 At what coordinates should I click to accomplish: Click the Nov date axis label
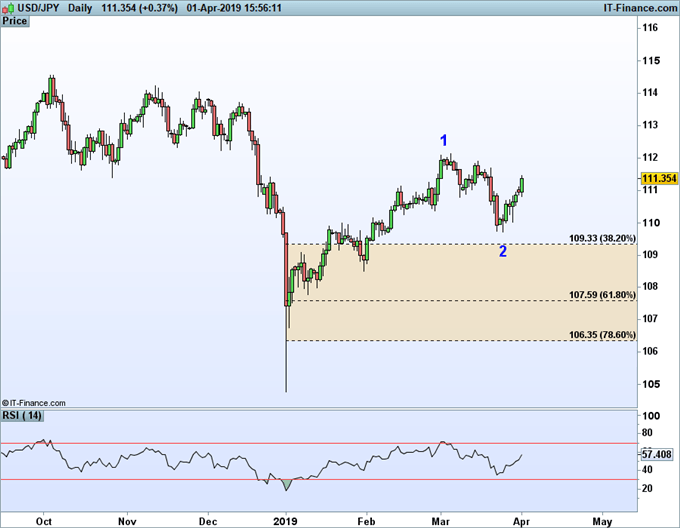(x=127, y=521)
